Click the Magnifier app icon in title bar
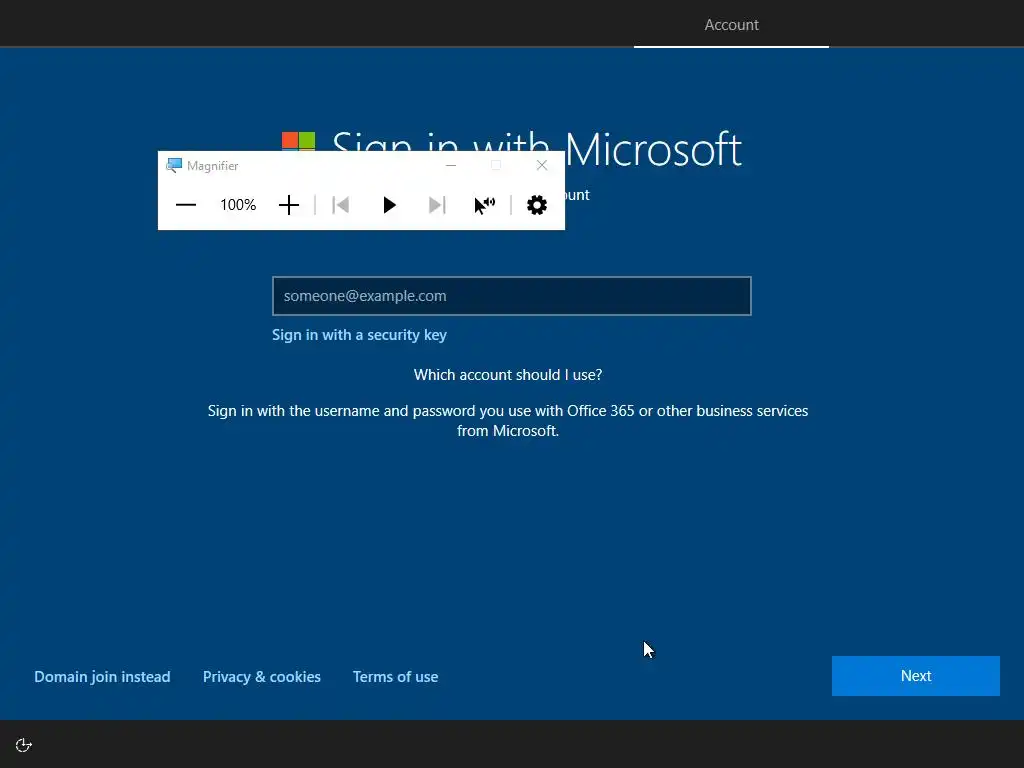The image size is (1024, 768). point(174,165)
